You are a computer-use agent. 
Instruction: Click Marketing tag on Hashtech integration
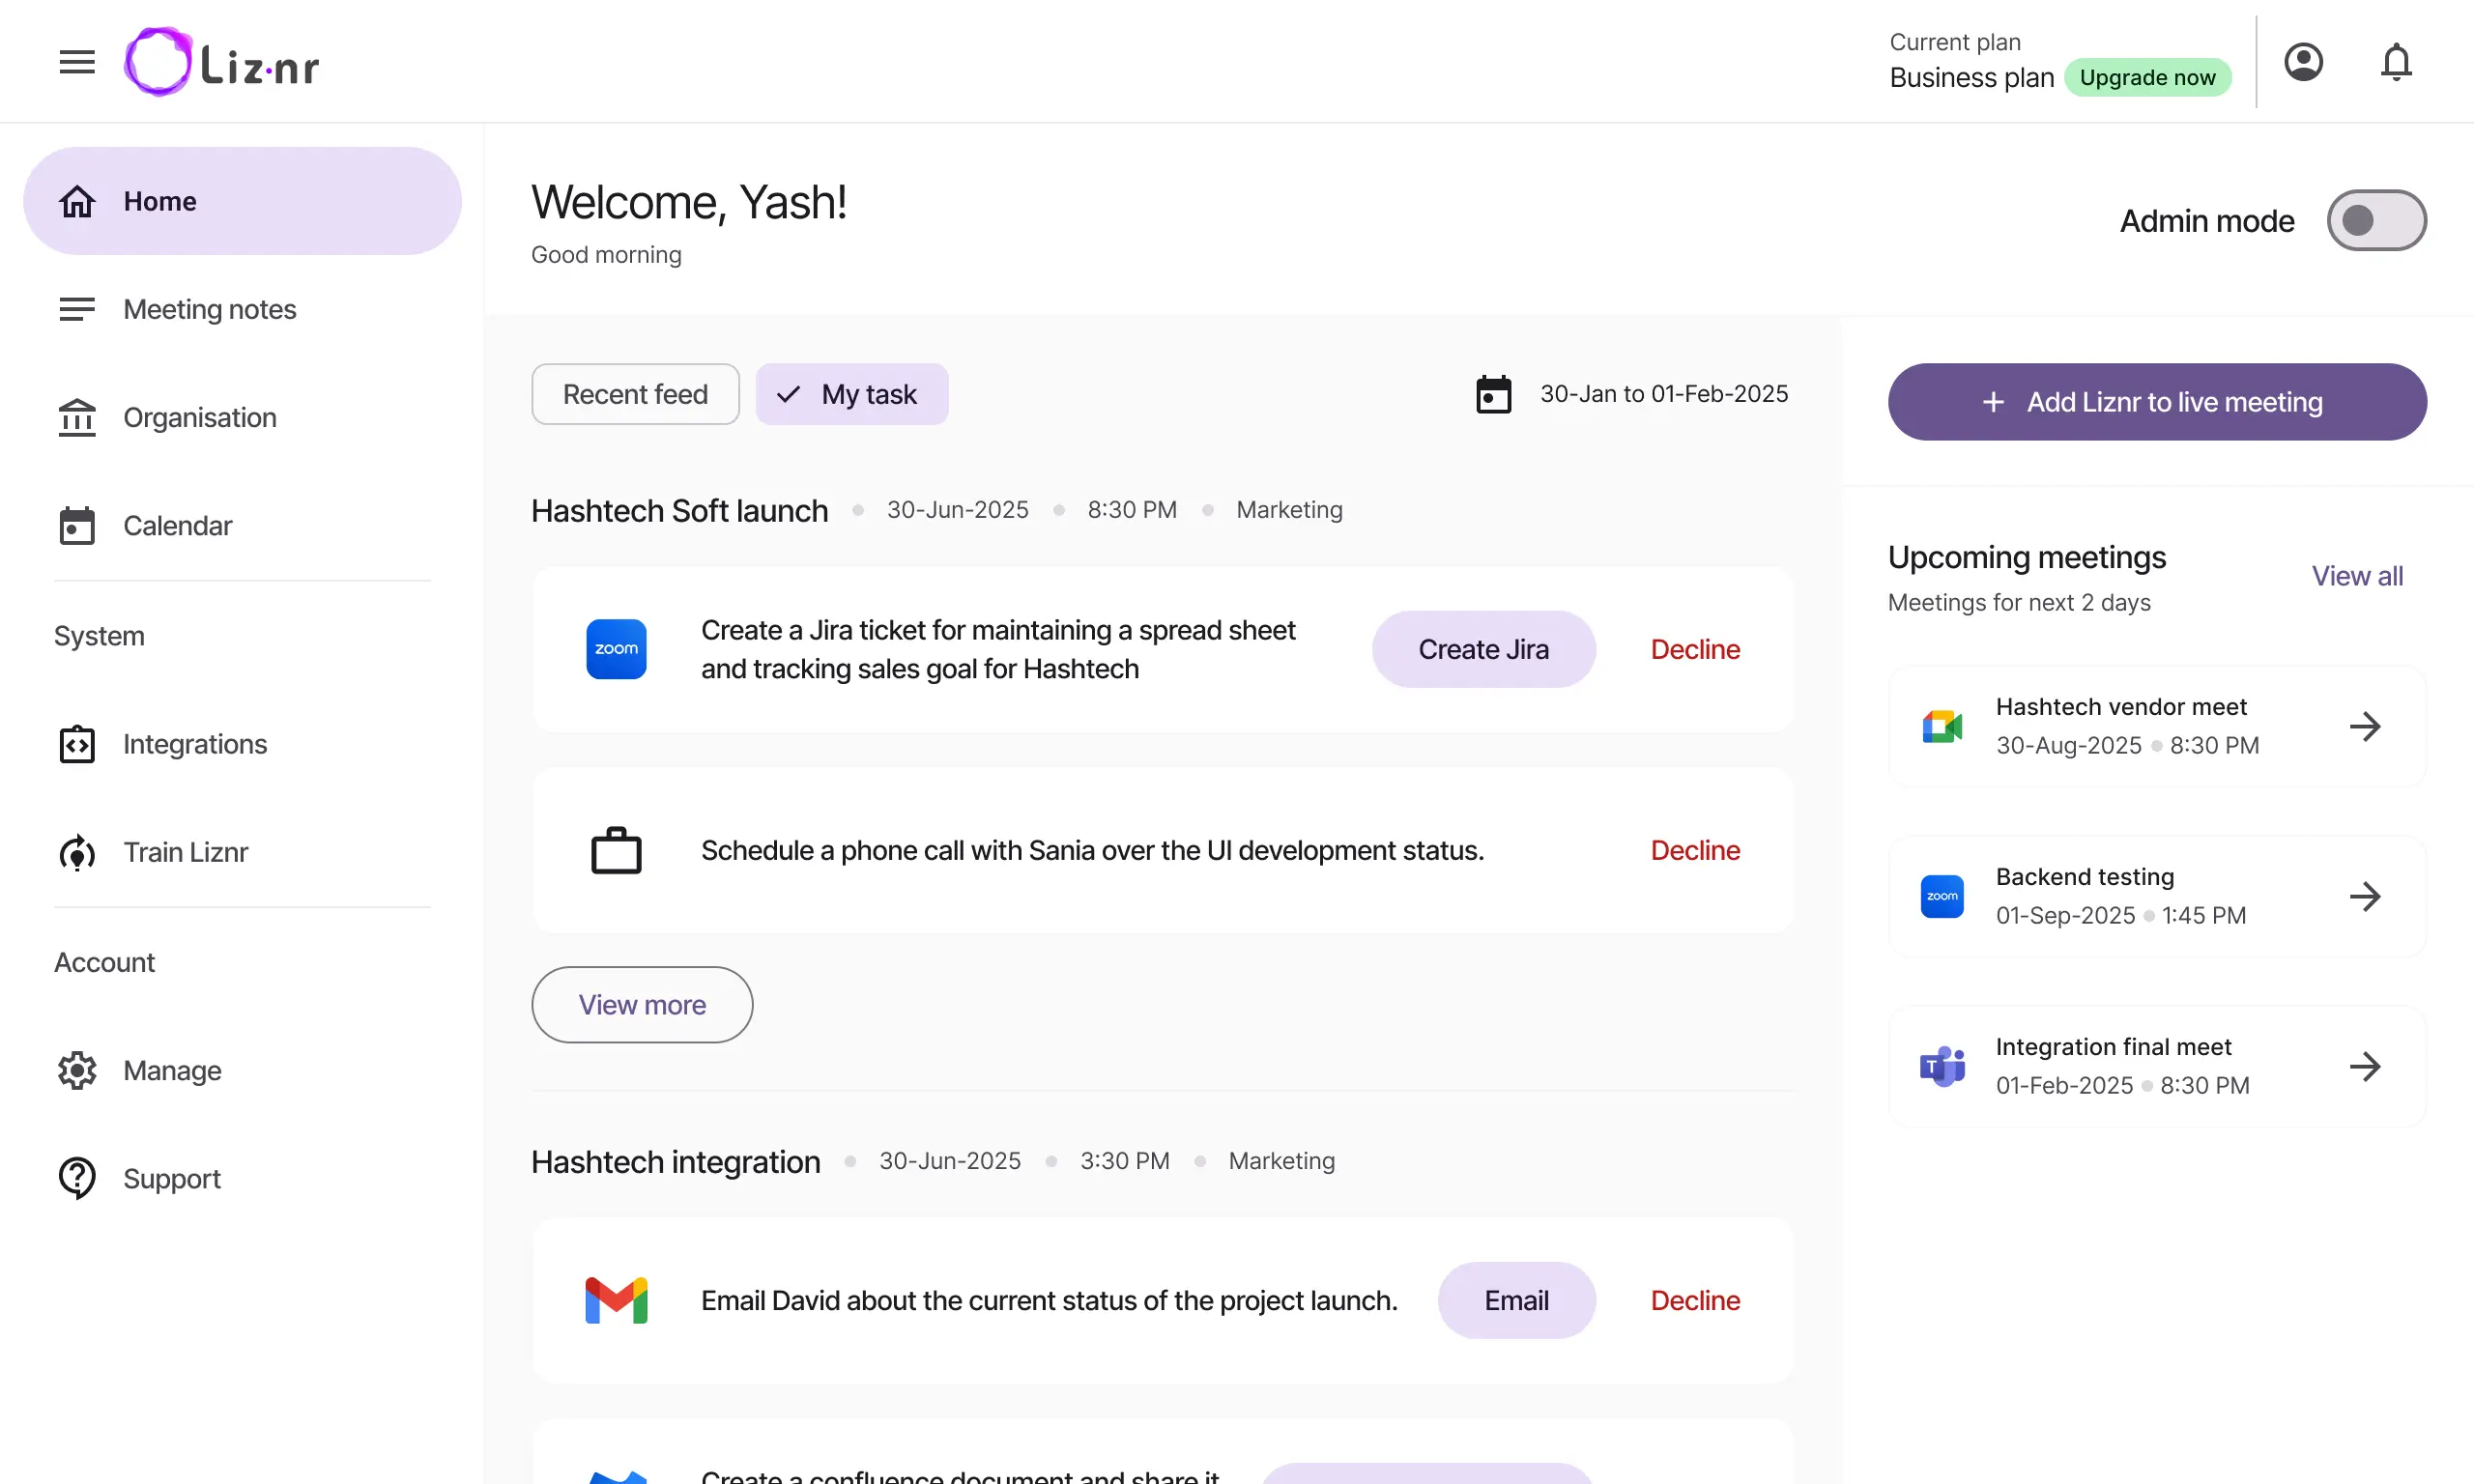click(x=1281, y=1161)
